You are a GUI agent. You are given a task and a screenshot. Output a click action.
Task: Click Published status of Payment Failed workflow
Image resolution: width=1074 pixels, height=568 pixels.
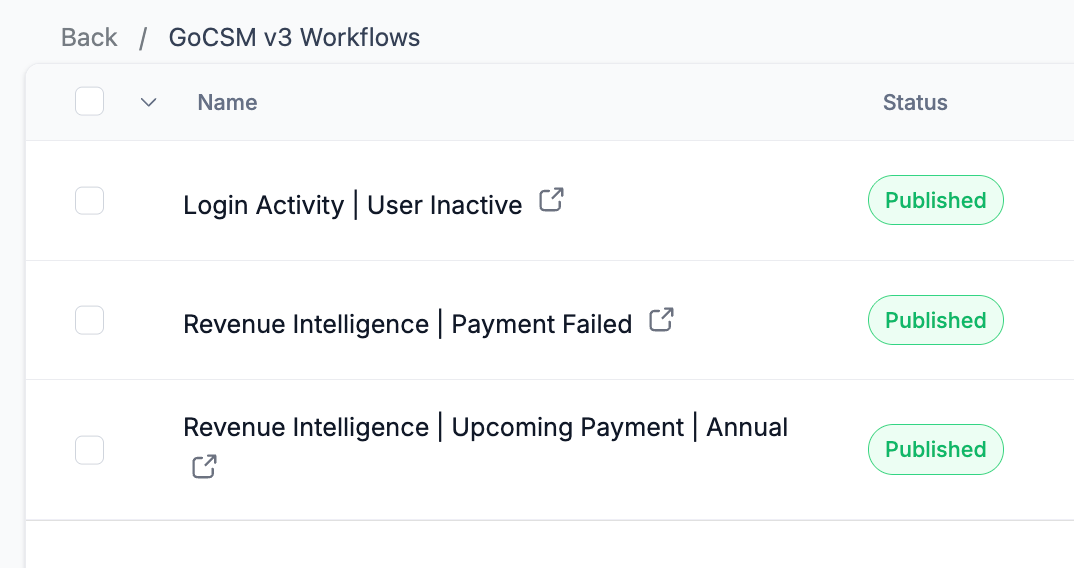pyautogui.click(x=935, y=321)
